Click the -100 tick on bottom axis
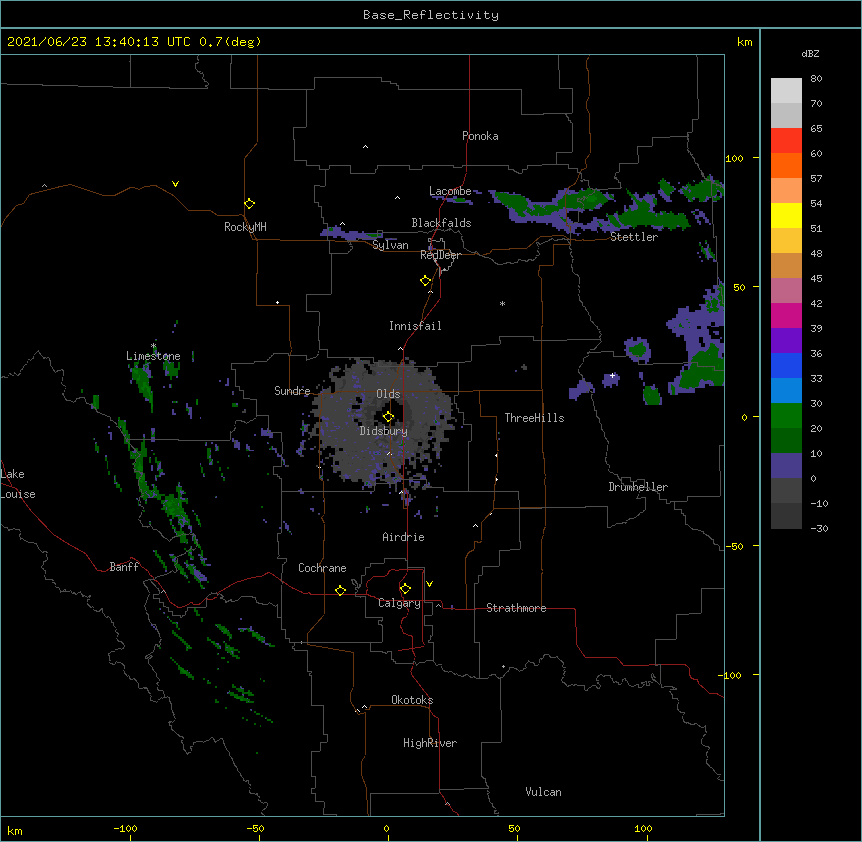Viewport: 862px width, 842px height. pos(125,828)
